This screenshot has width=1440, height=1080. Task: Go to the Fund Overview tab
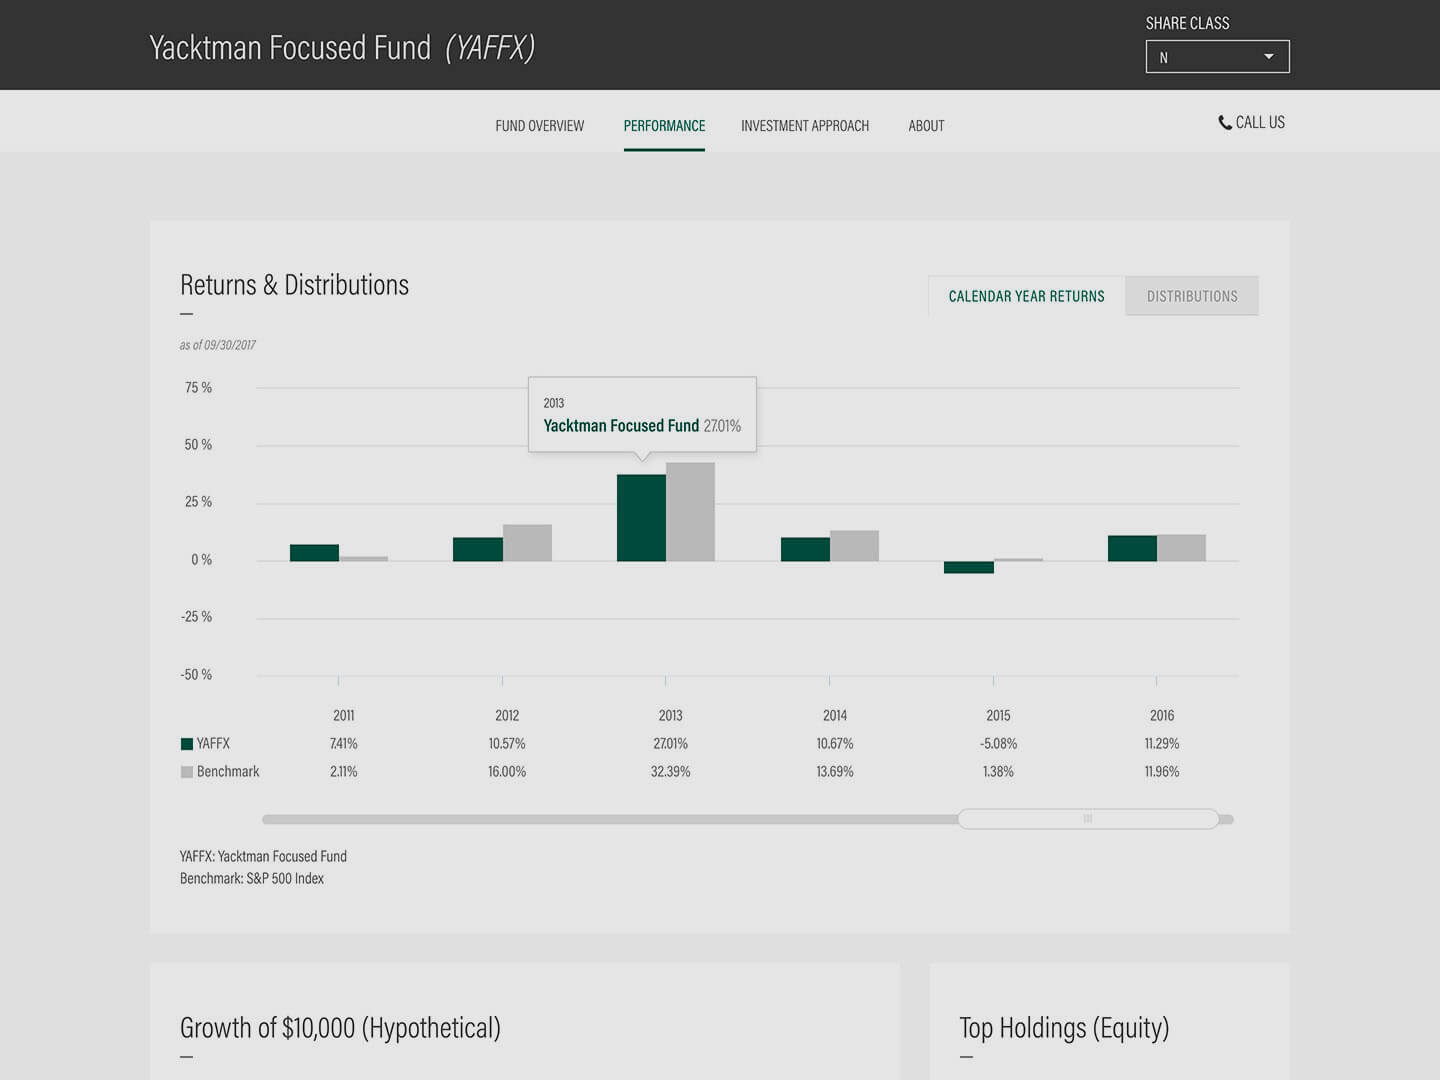coord(539,126)
